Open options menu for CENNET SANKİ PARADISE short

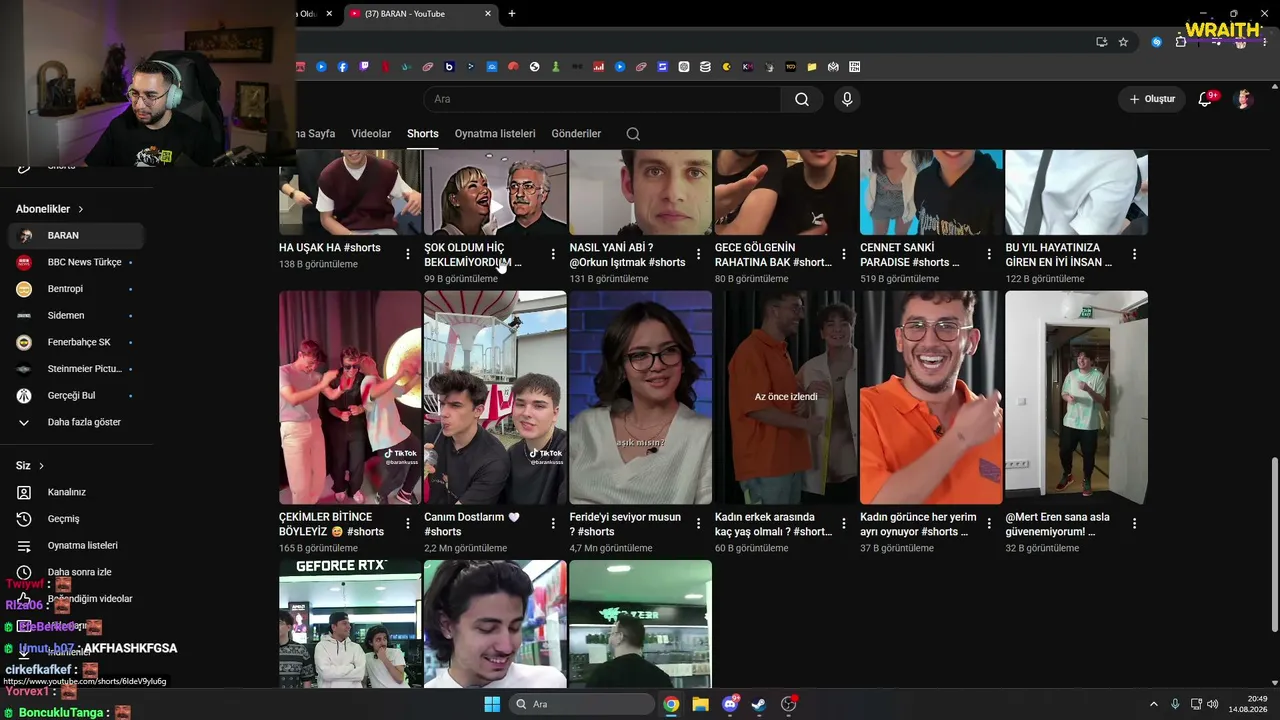(989, 254)
